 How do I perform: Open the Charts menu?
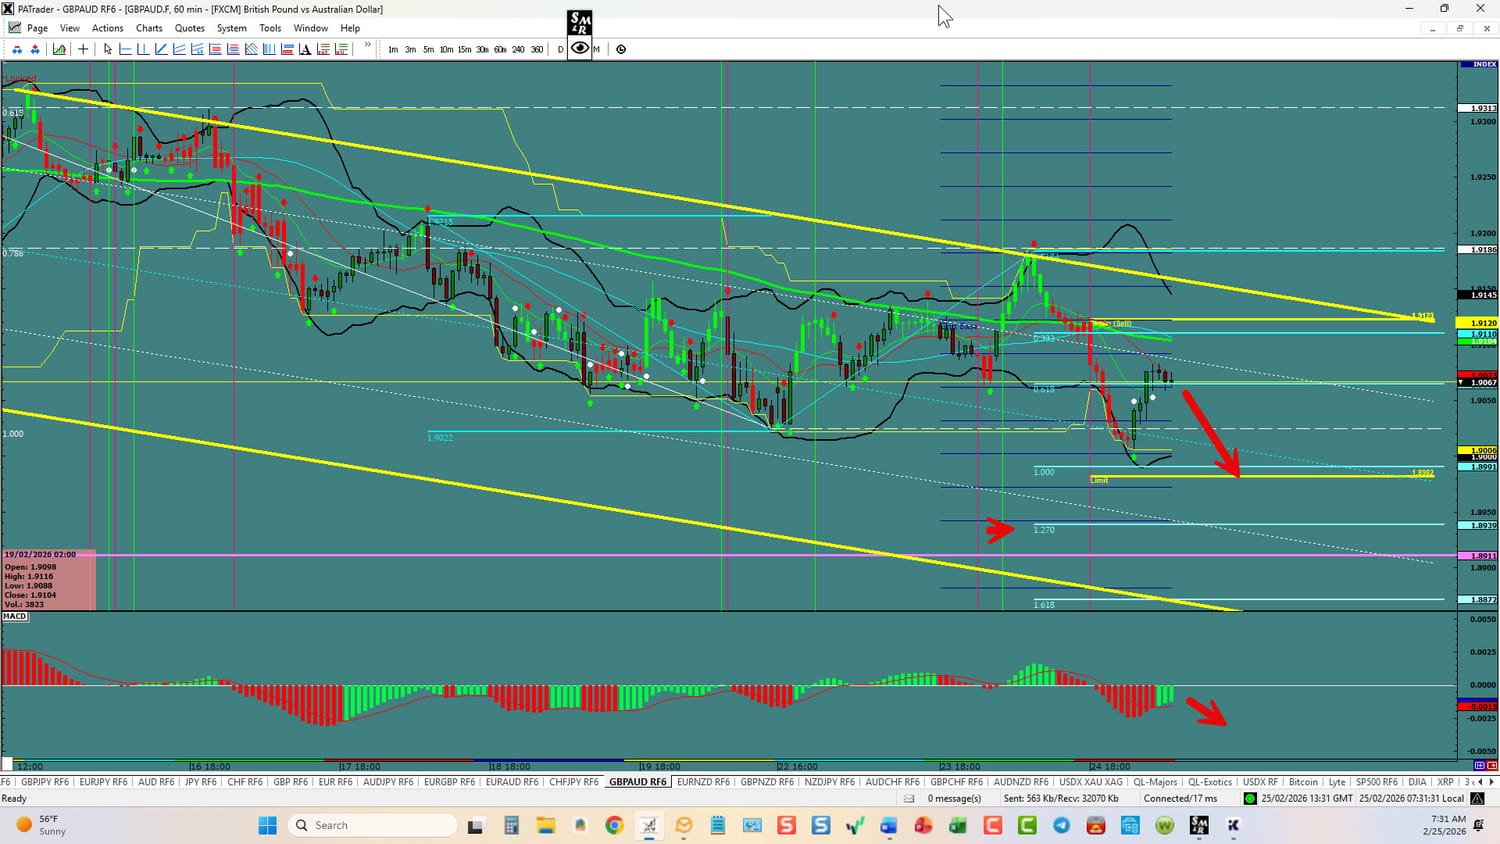point(149,28)
